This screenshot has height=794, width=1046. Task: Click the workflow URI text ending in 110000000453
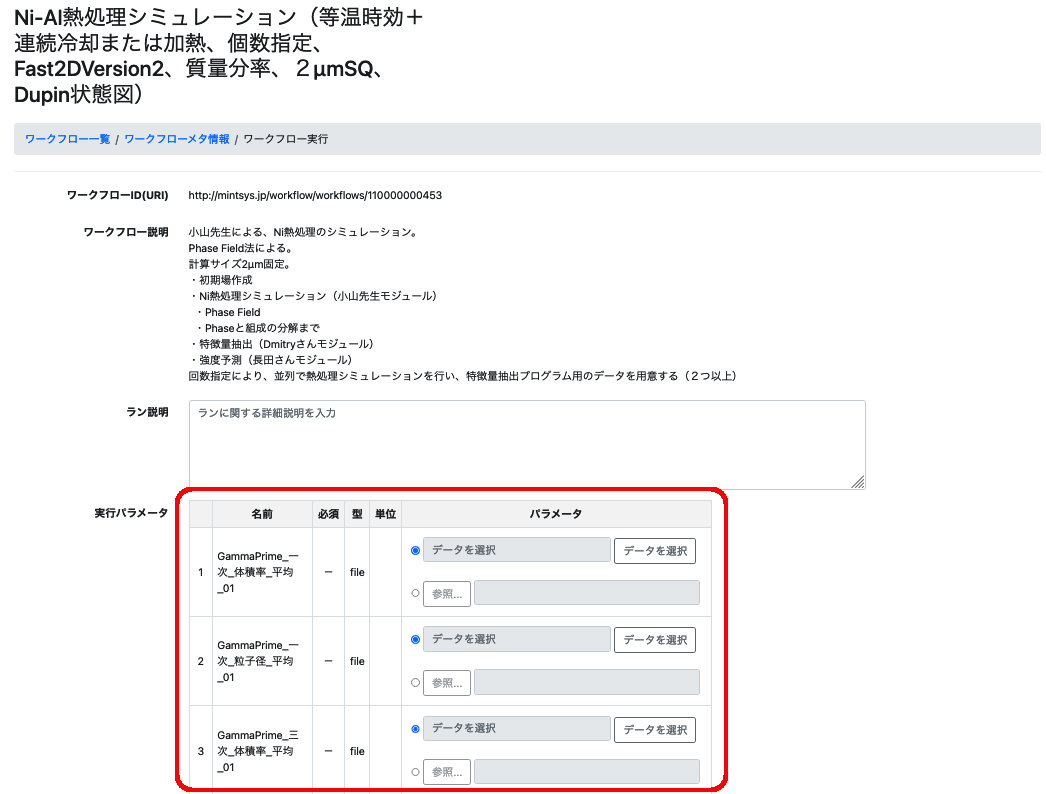tap(315, 195)
